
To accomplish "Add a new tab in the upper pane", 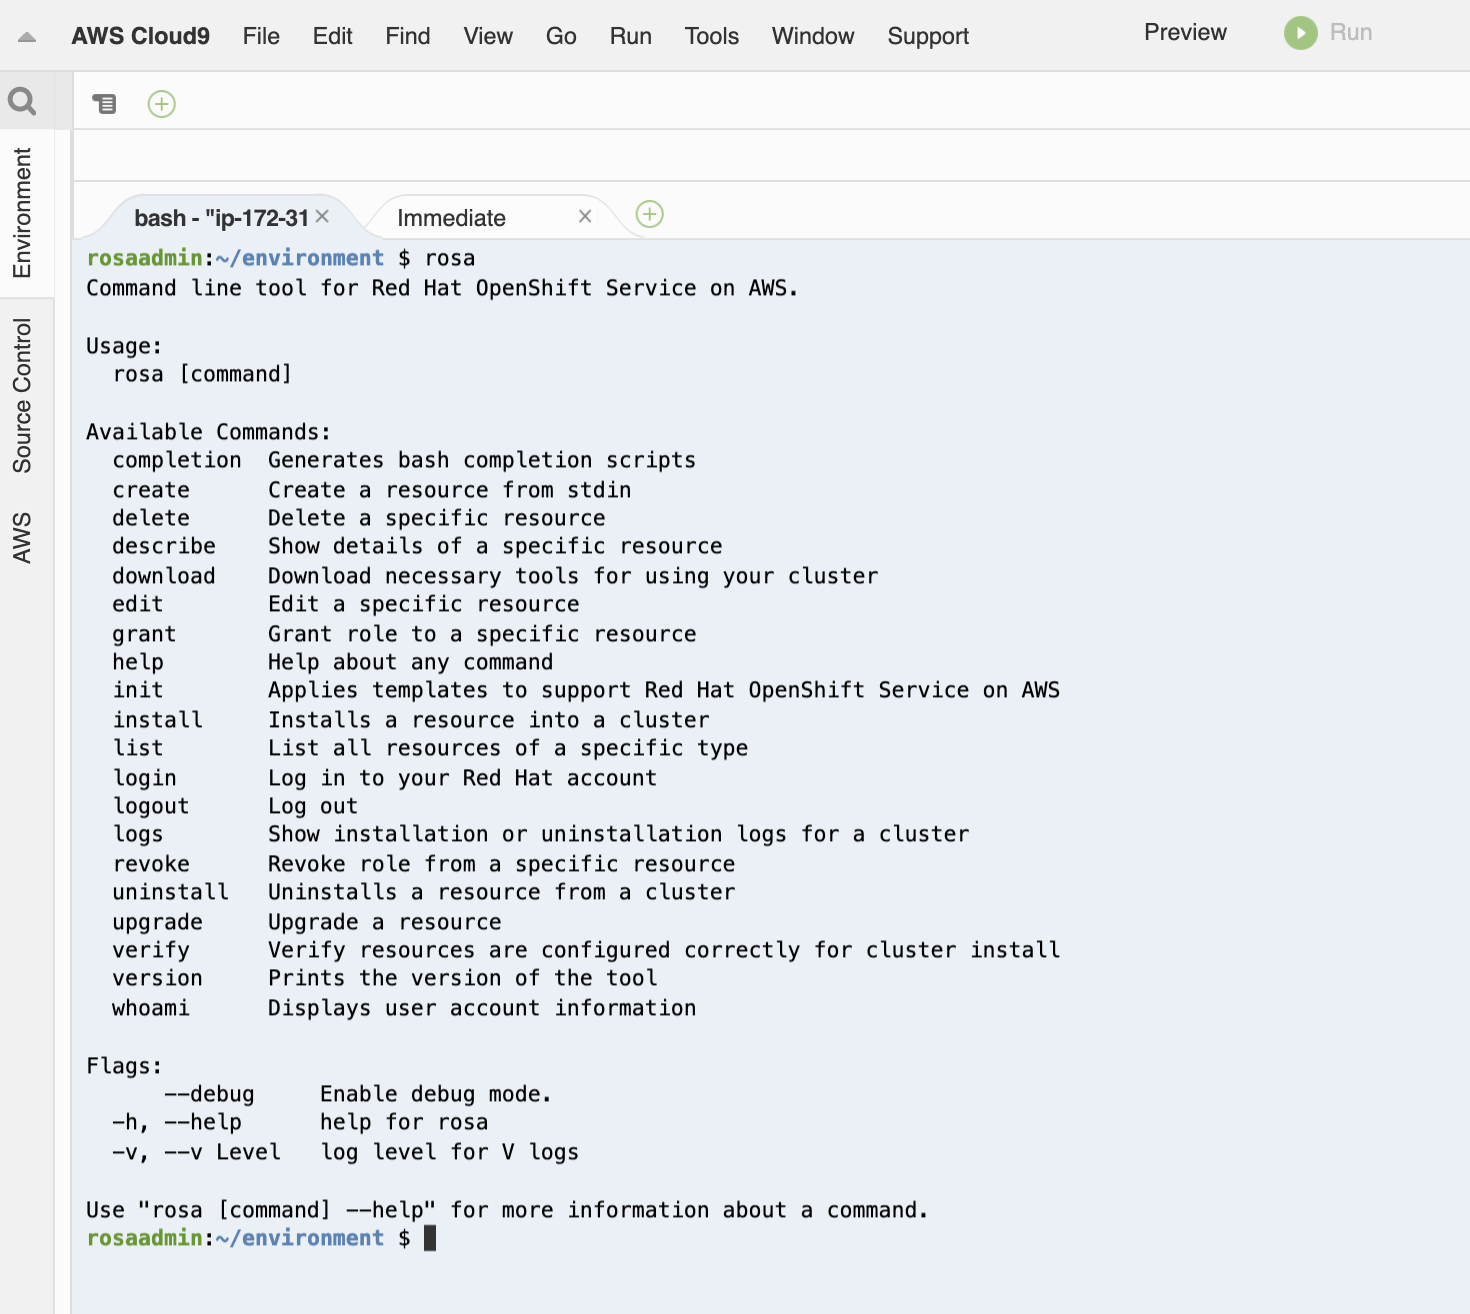I will pos(162,104).
